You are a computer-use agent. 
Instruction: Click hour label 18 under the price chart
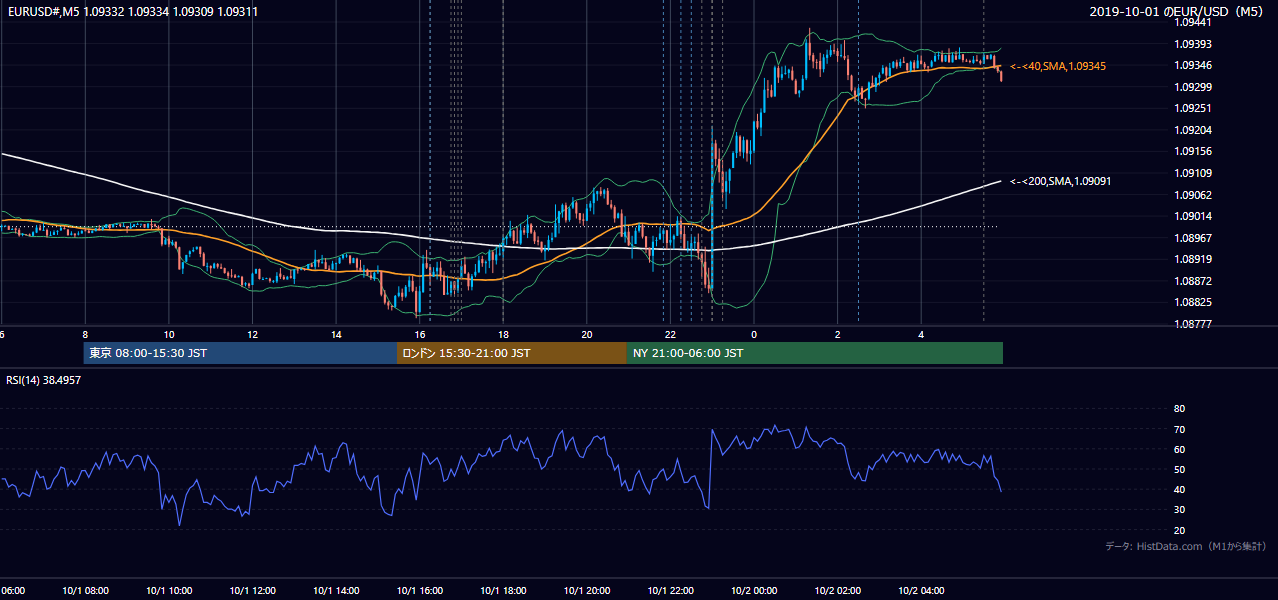[503, 335]
